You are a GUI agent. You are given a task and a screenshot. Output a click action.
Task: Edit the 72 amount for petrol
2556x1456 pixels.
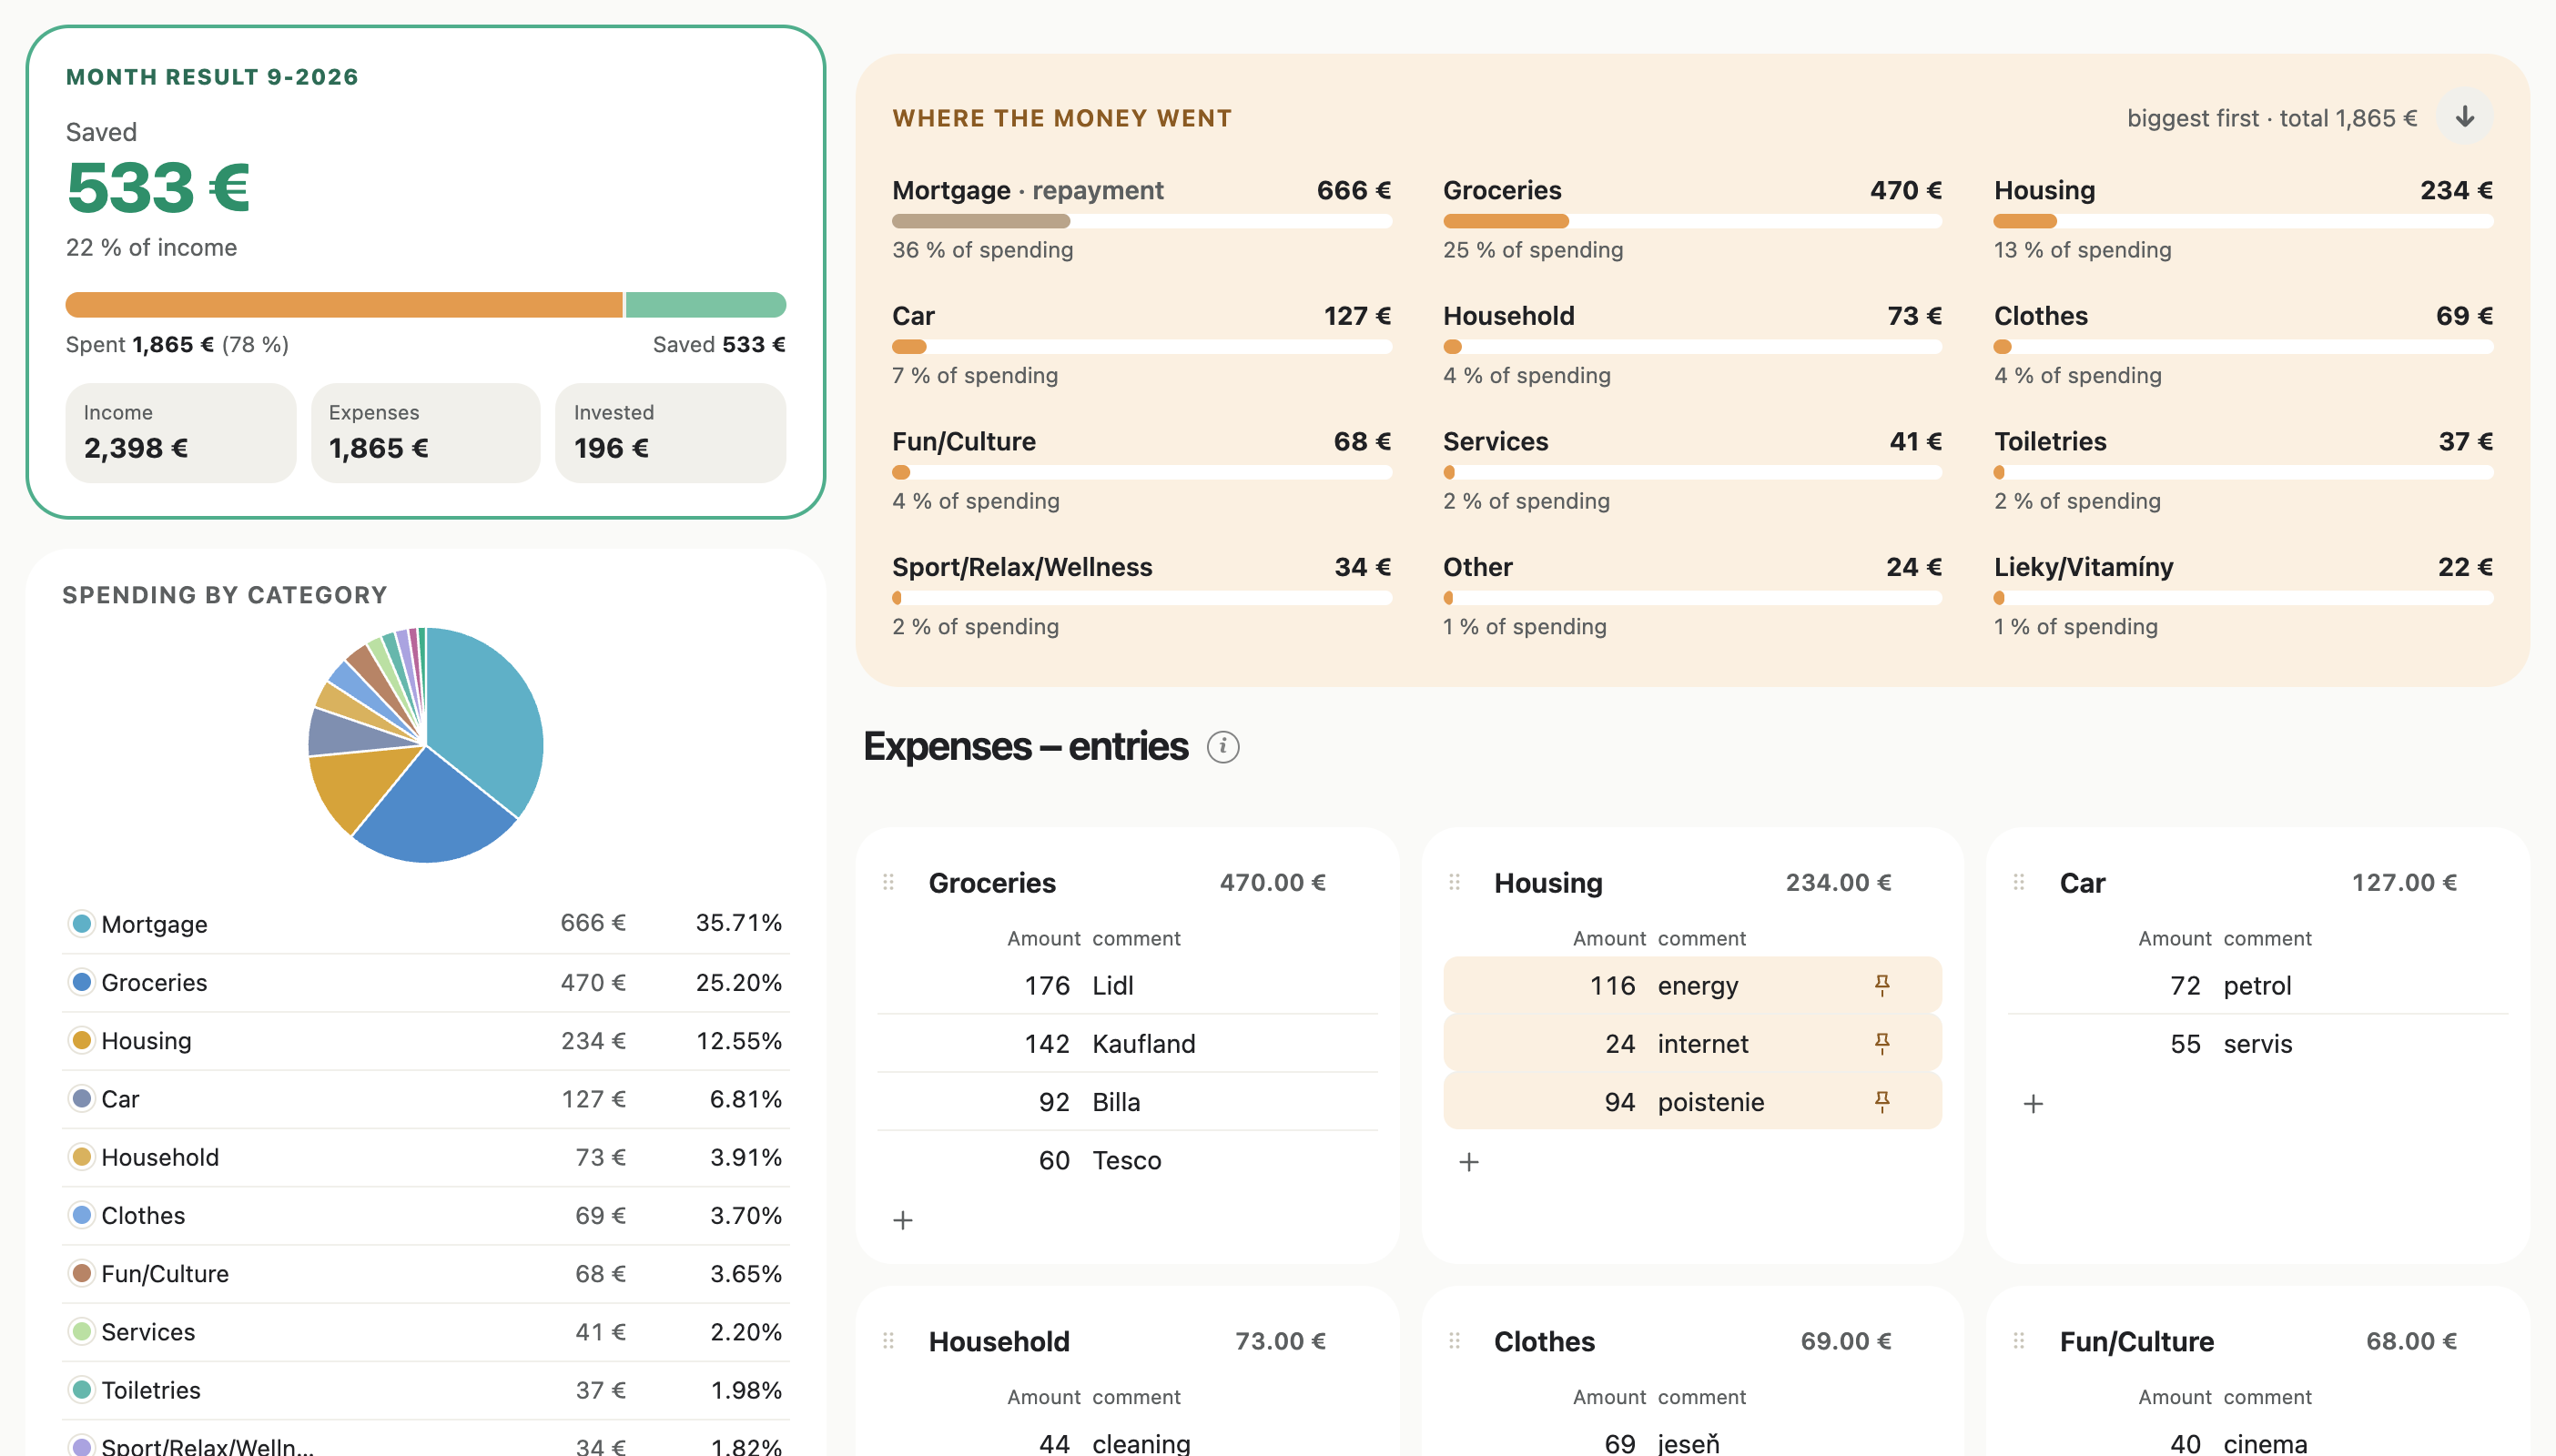(x=2185, y=986)
